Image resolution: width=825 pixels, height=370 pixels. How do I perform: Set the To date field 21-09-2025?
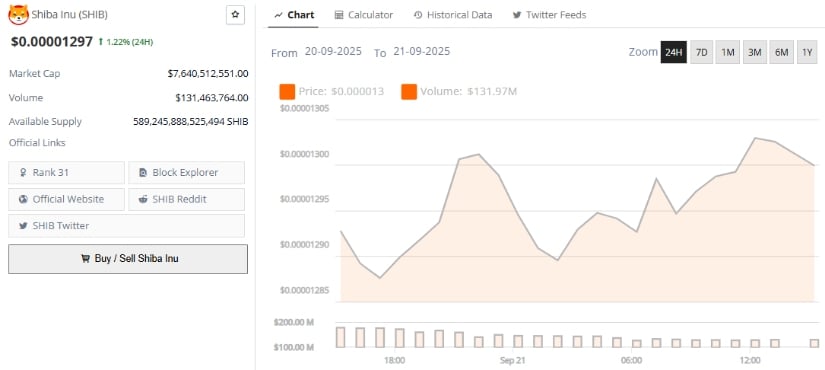pos(421,52)
